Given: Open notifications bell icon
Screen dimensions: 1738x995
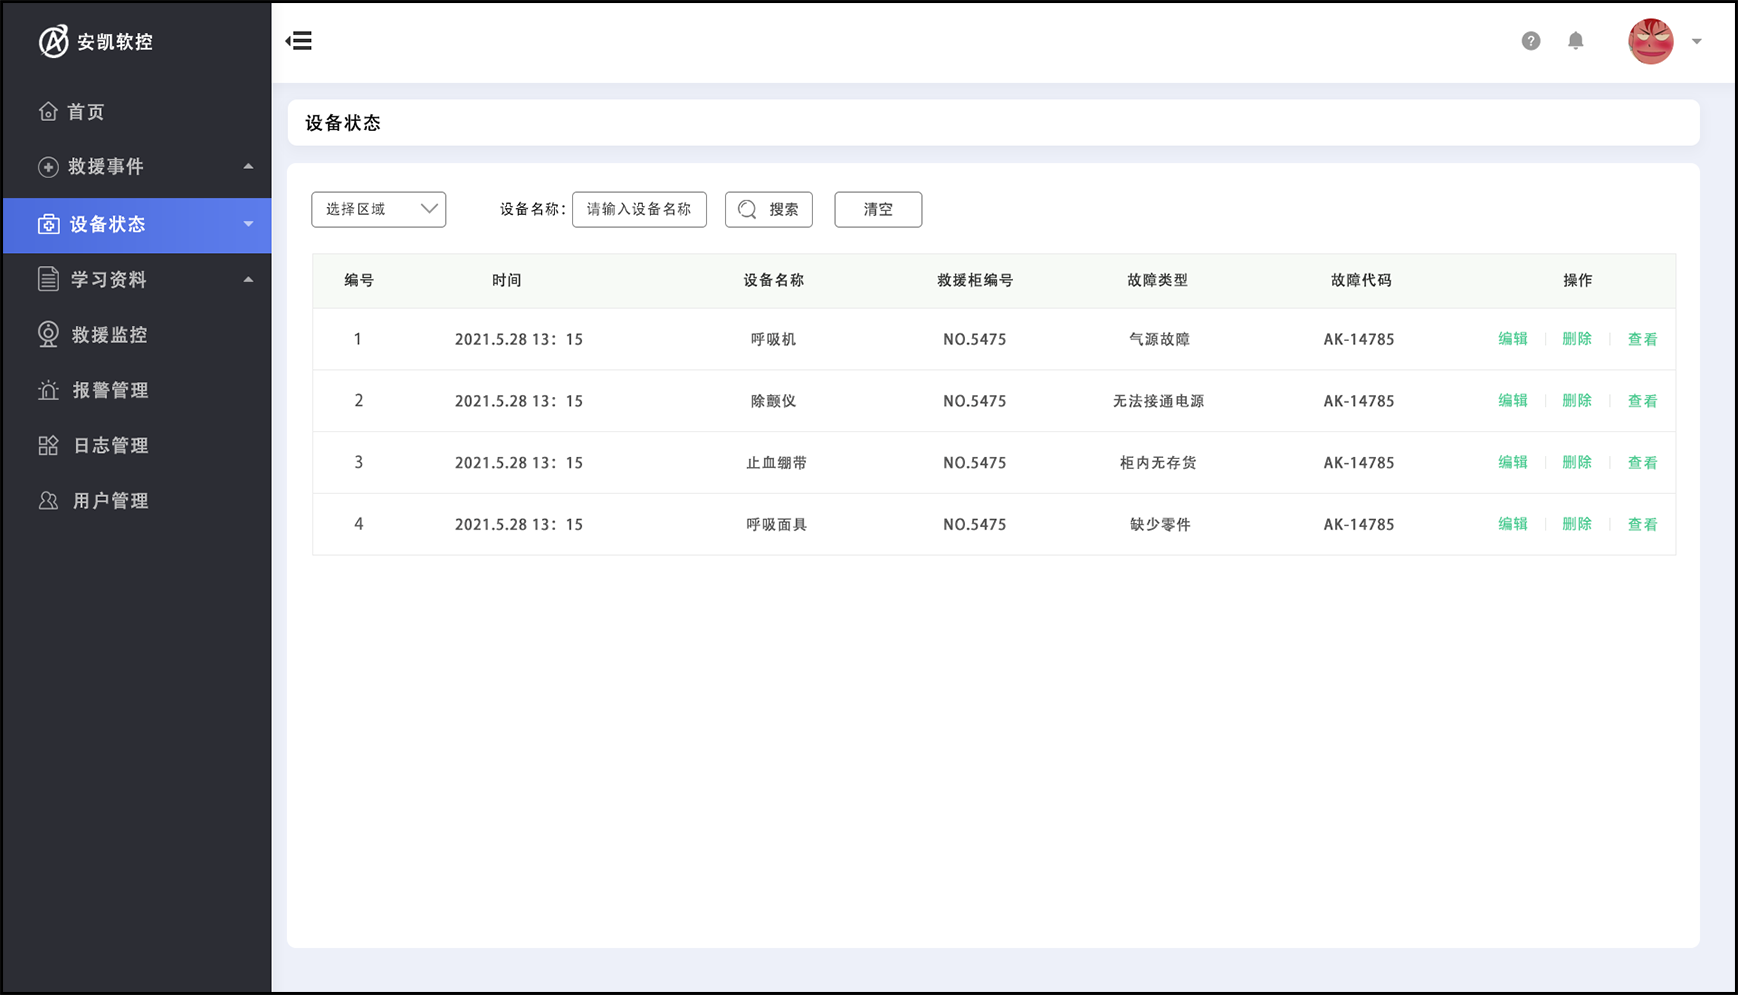Looking at the screenshot, I should tap(1575, 41).
